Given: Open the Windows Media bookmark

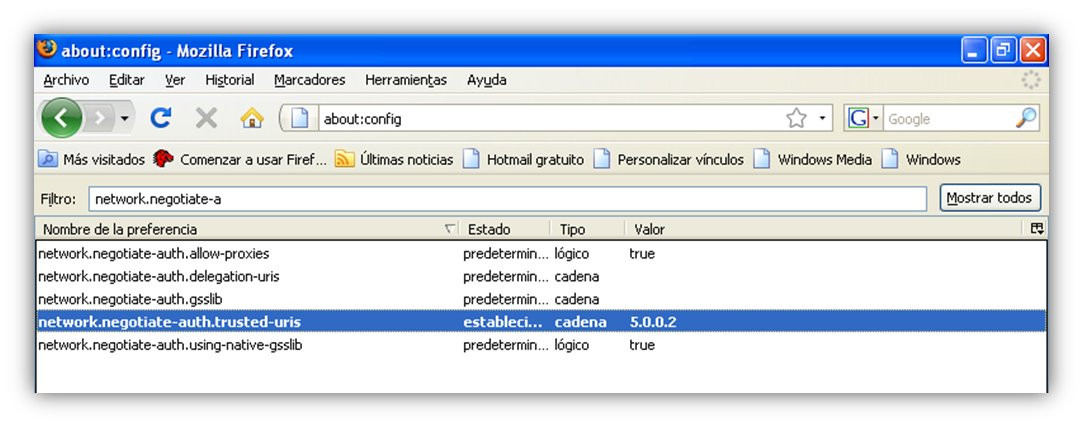Looking at the screenshot, I should pos(812,160).
